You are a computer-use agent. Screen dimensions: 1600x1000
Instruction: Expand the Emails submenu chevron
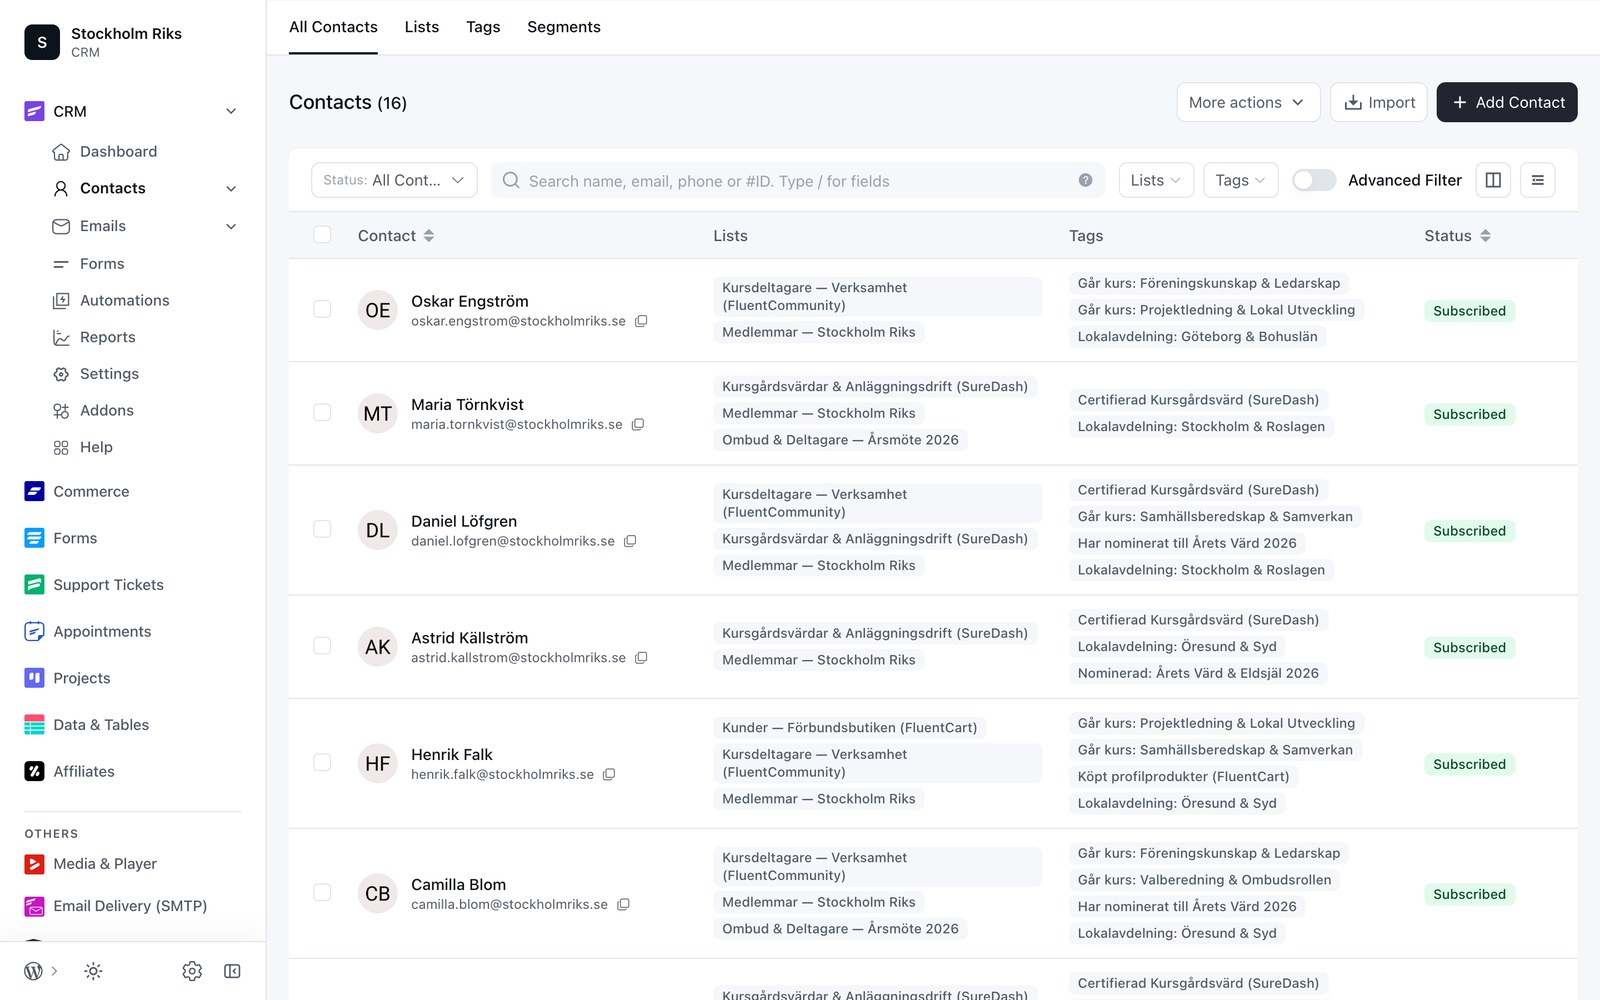231,226
